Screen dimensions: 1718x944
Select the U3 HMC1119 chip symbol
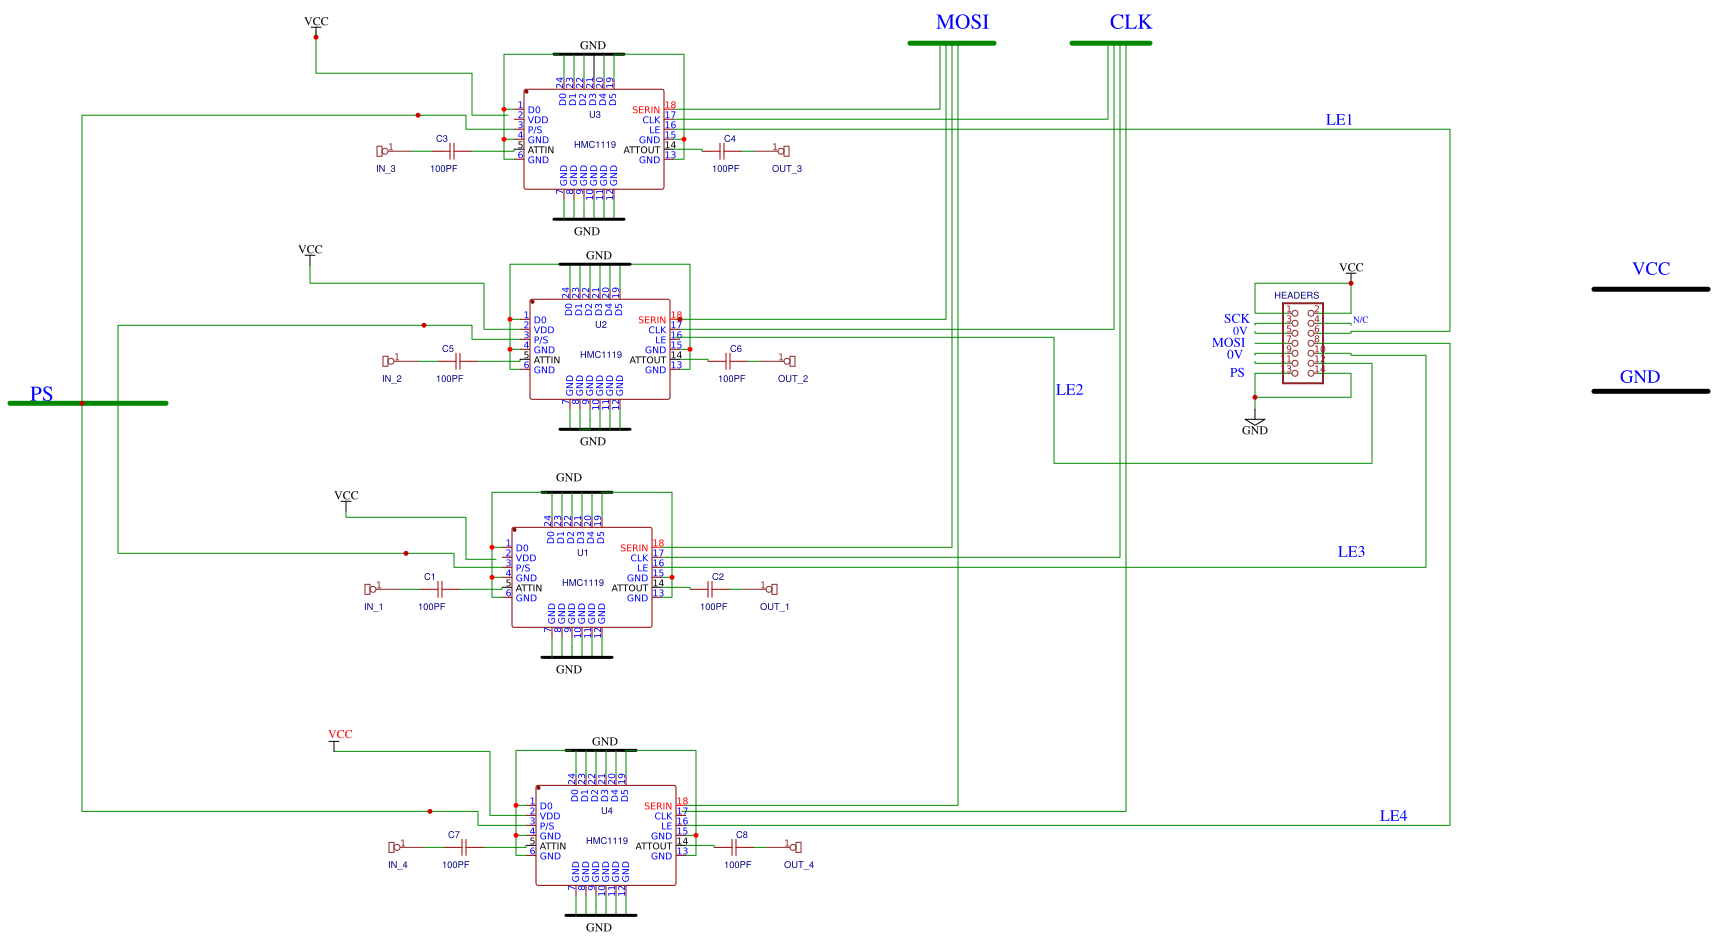click(x=594, y=139)
